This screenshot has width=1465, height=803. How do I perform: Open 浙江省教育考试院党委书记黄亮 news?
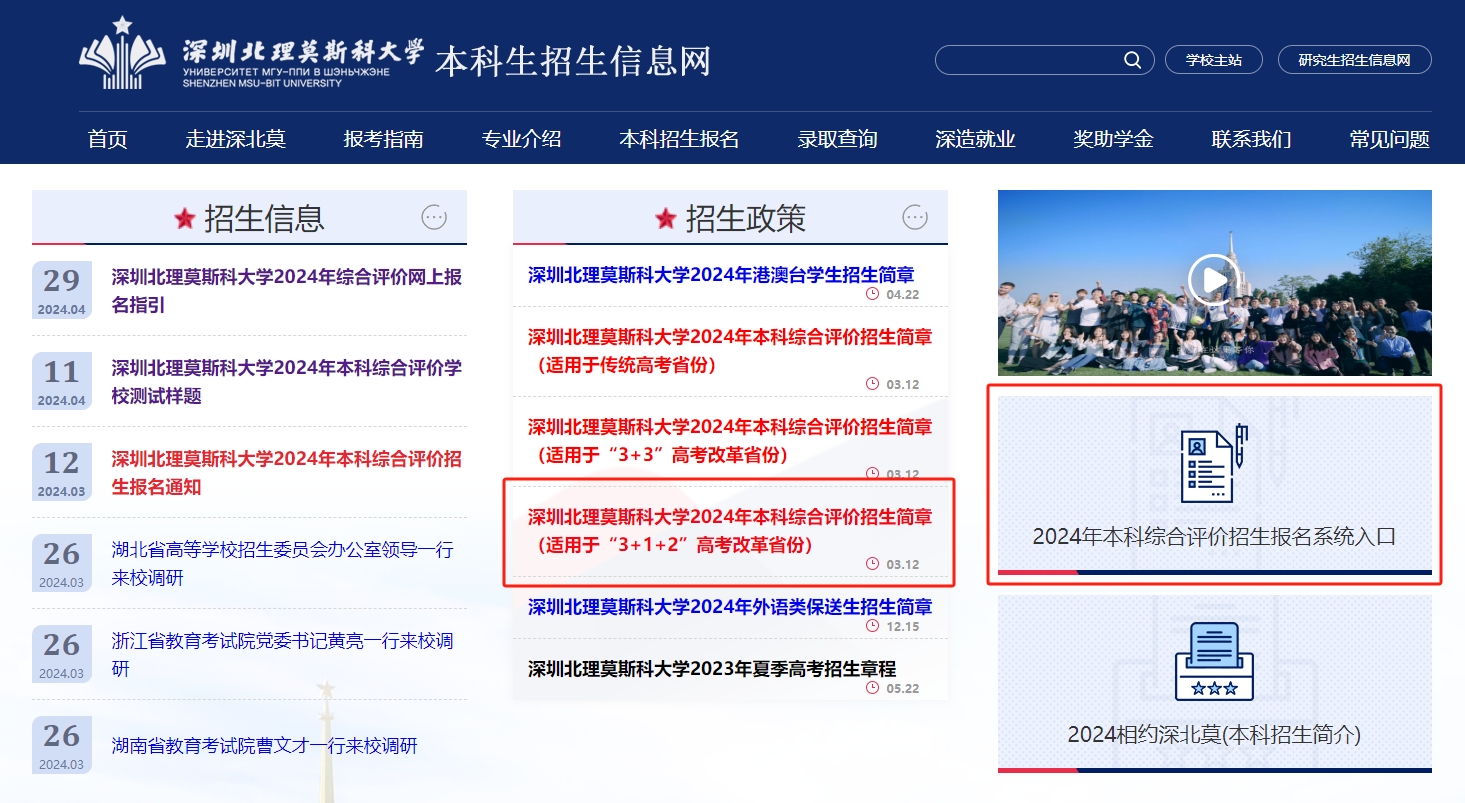click(x=283, y=655)
